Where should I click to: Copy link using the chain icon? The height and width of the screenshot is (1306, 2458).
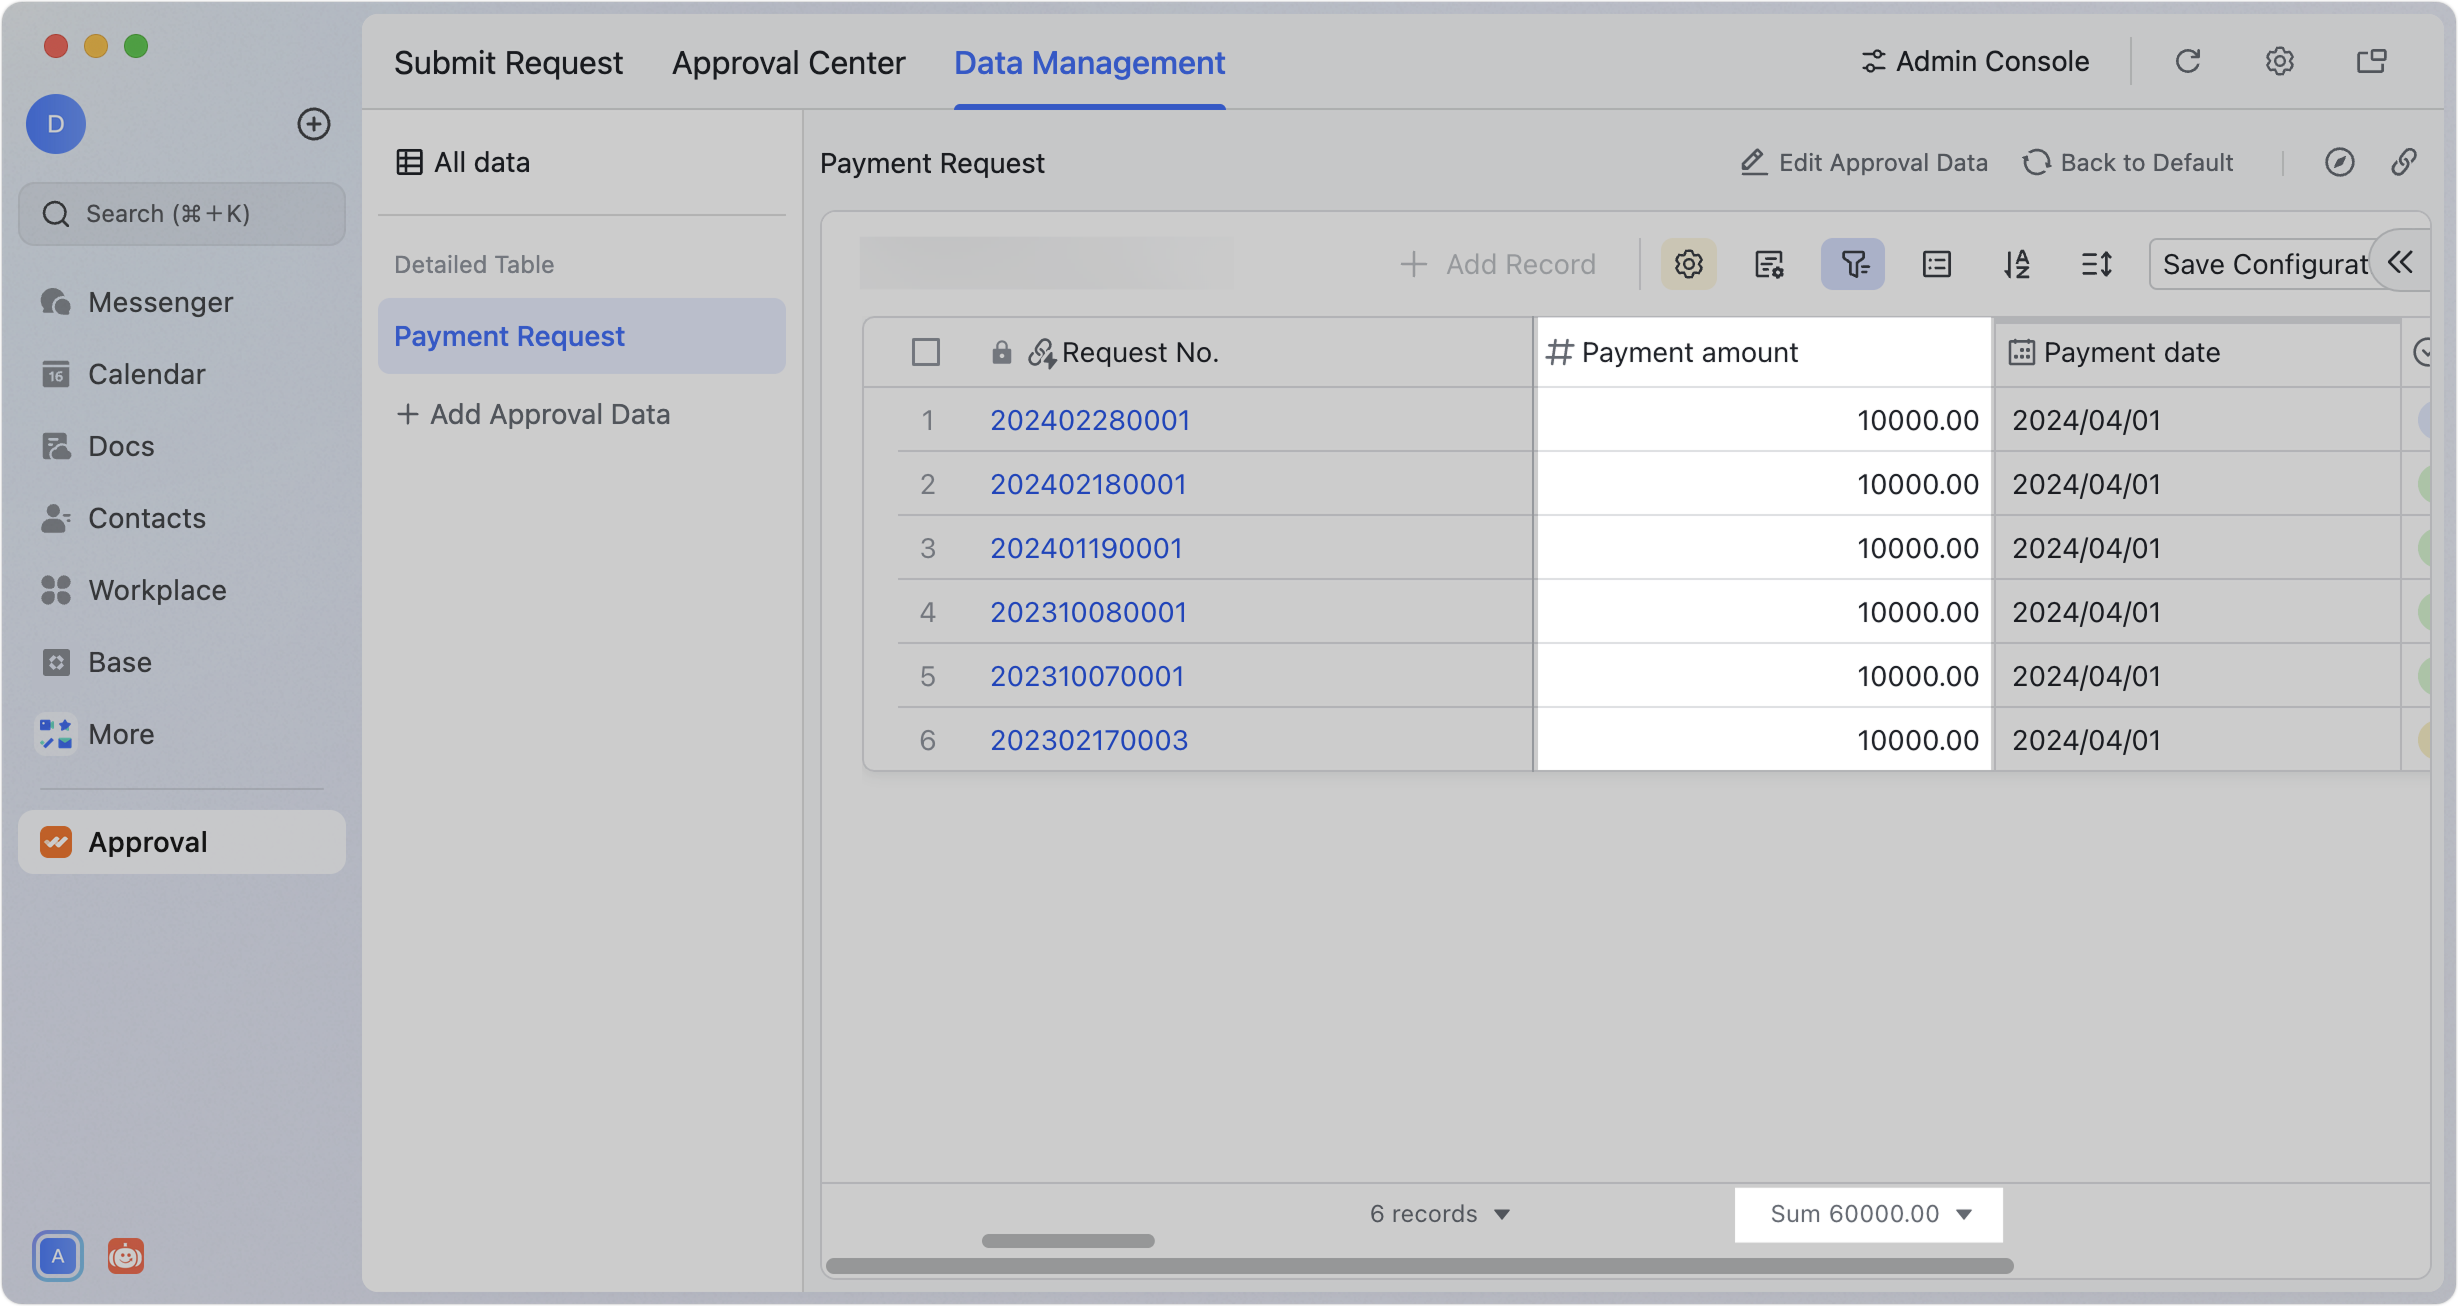[x=2404, y=162]
